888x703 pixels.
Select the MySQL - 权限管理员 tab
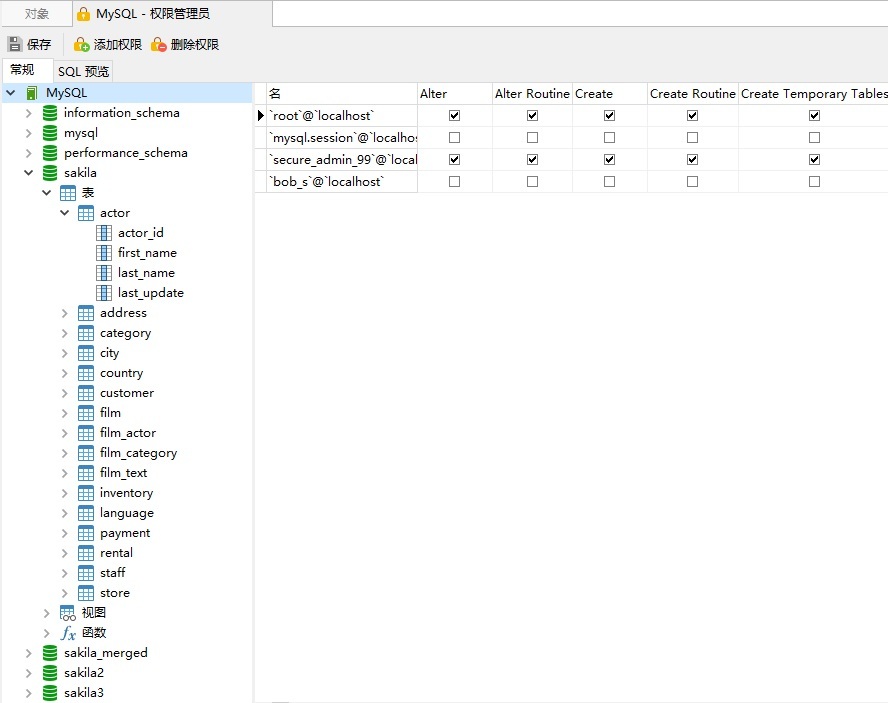(173, 14)
